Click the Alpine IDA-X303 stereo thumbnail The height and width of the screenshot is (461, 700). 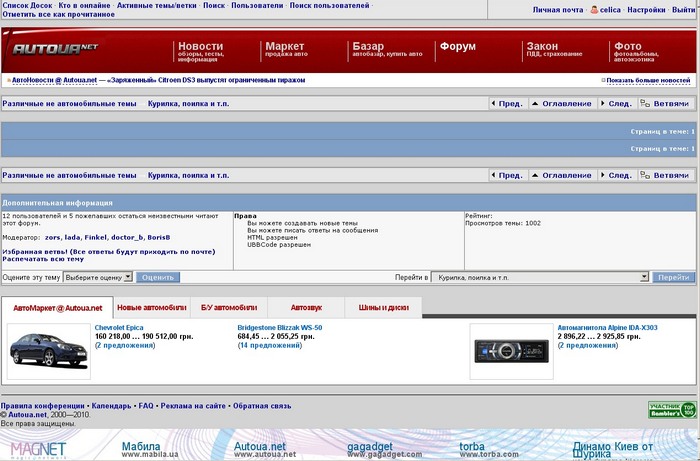510,350
